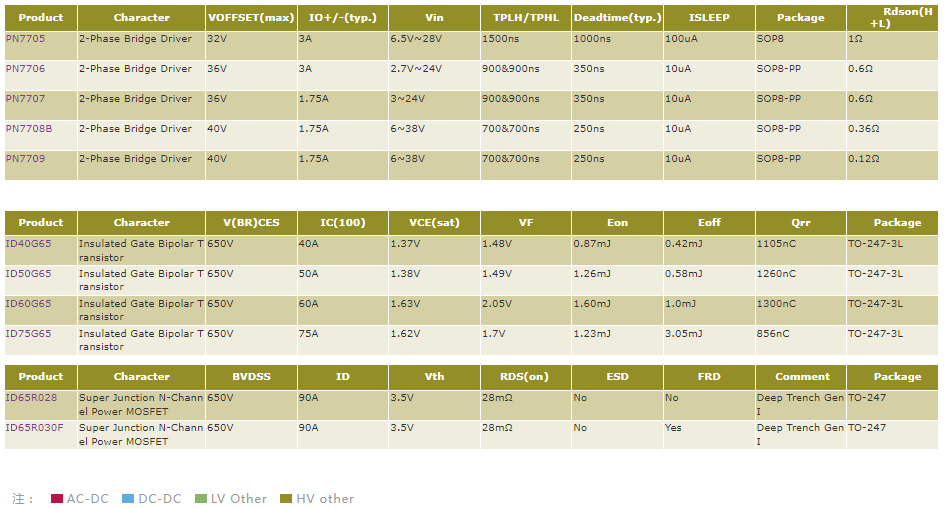Open the PN7708B product page
Image resolution: width=952 pixels, height=508 pixels.
click(x=28, y=129)
